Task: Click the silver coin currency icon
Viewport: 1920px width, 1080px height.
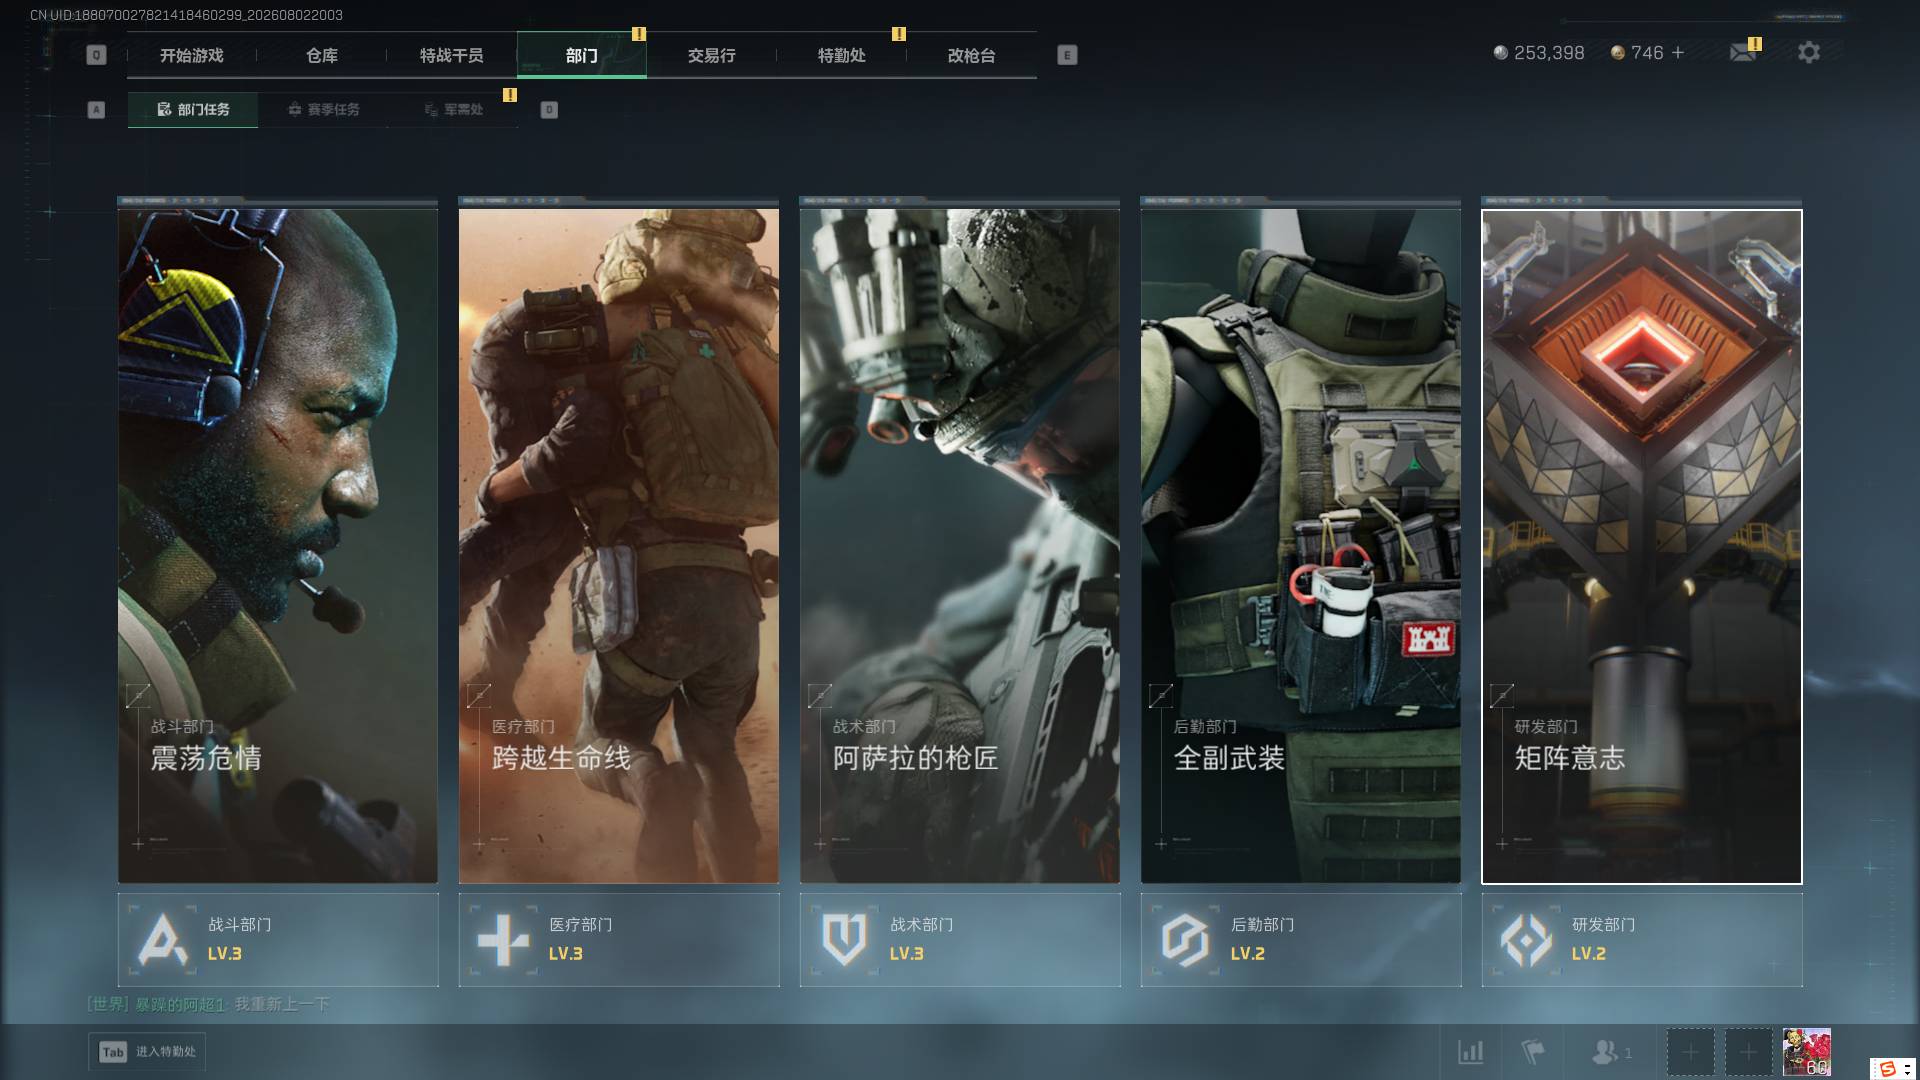Action: click(1500, 53)
